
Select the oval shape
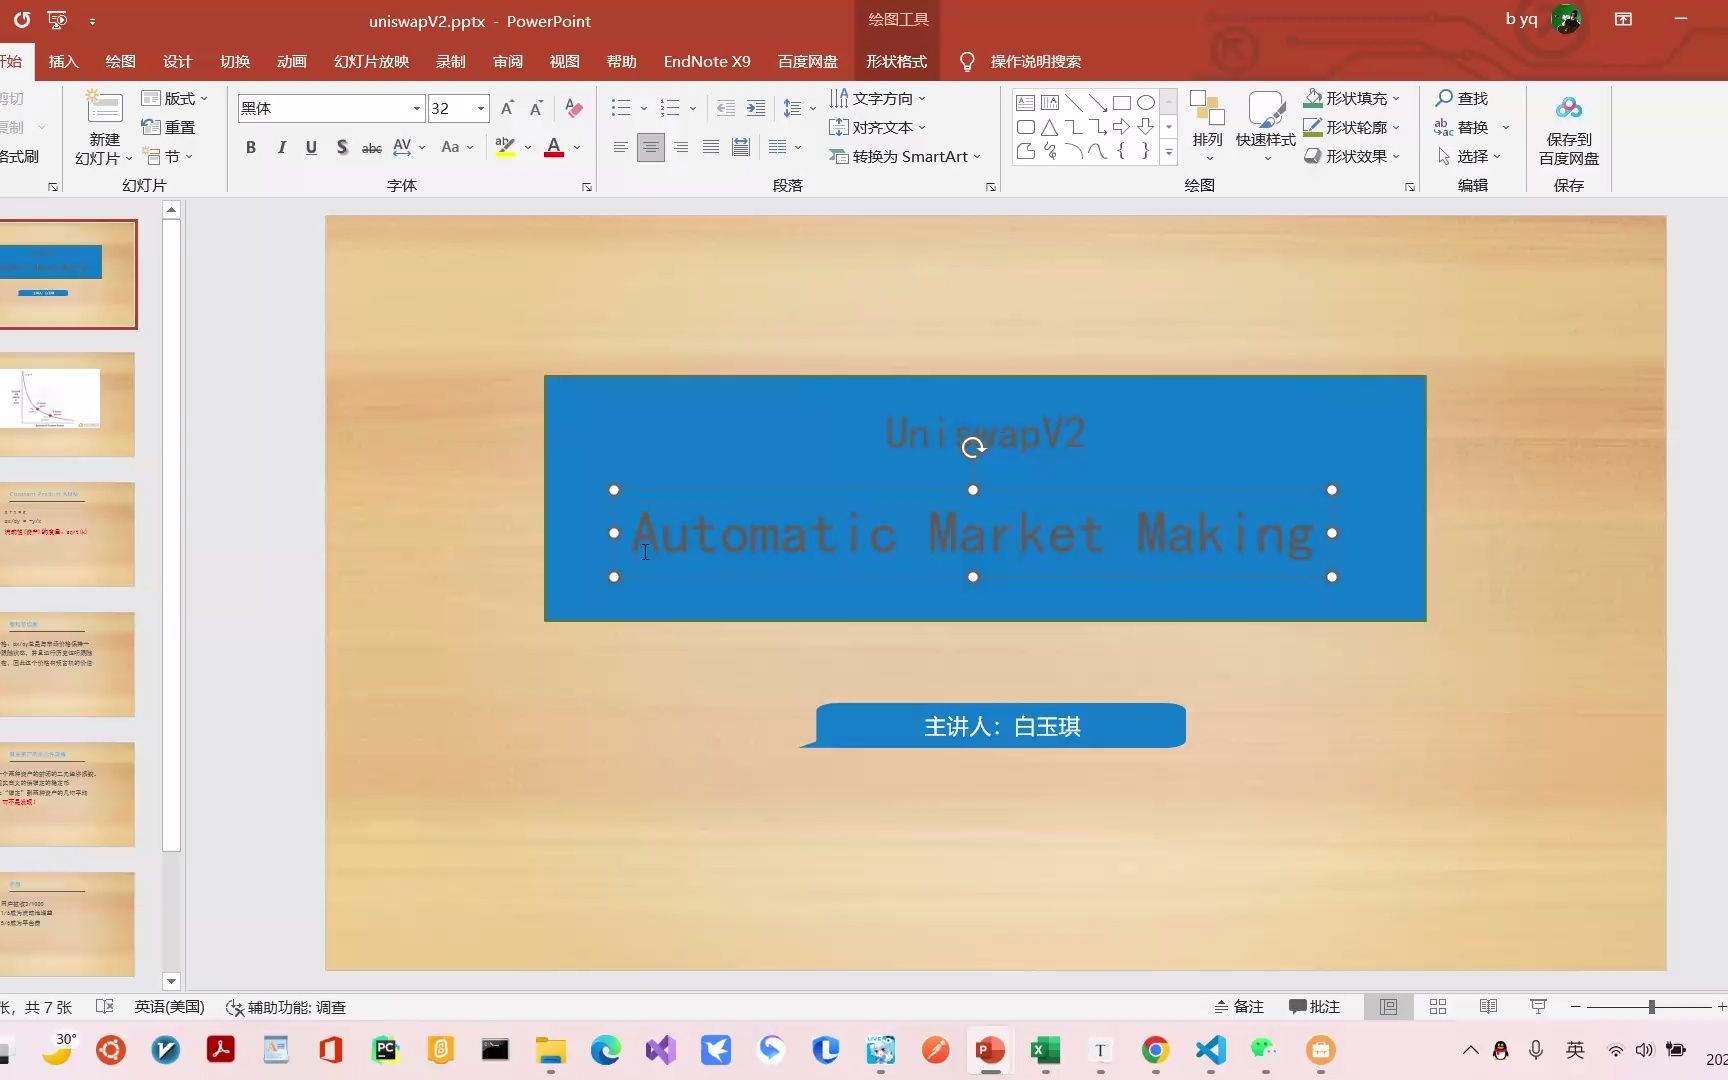[1146, 103]
